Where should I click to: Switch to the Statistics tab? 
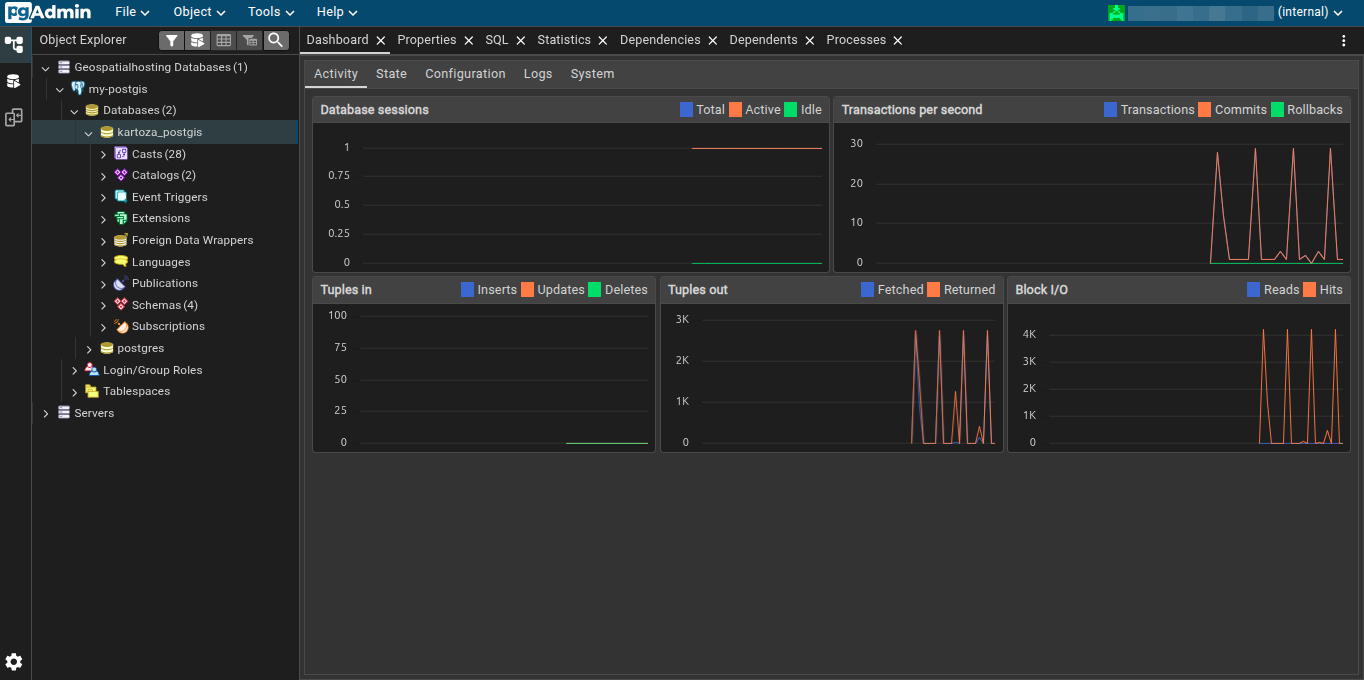click(563, 40)
